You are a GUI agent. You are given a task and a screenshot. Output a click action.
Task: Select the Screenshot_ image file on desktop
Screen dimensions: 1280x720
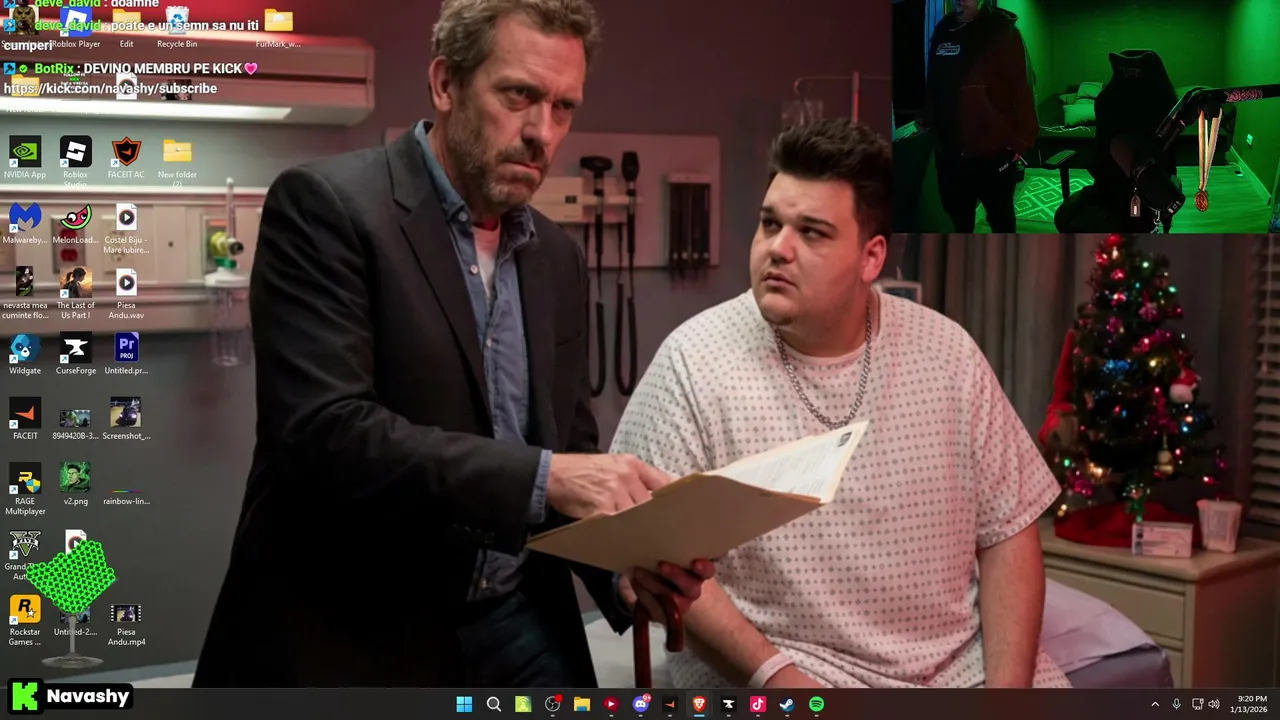coord(126,419)
